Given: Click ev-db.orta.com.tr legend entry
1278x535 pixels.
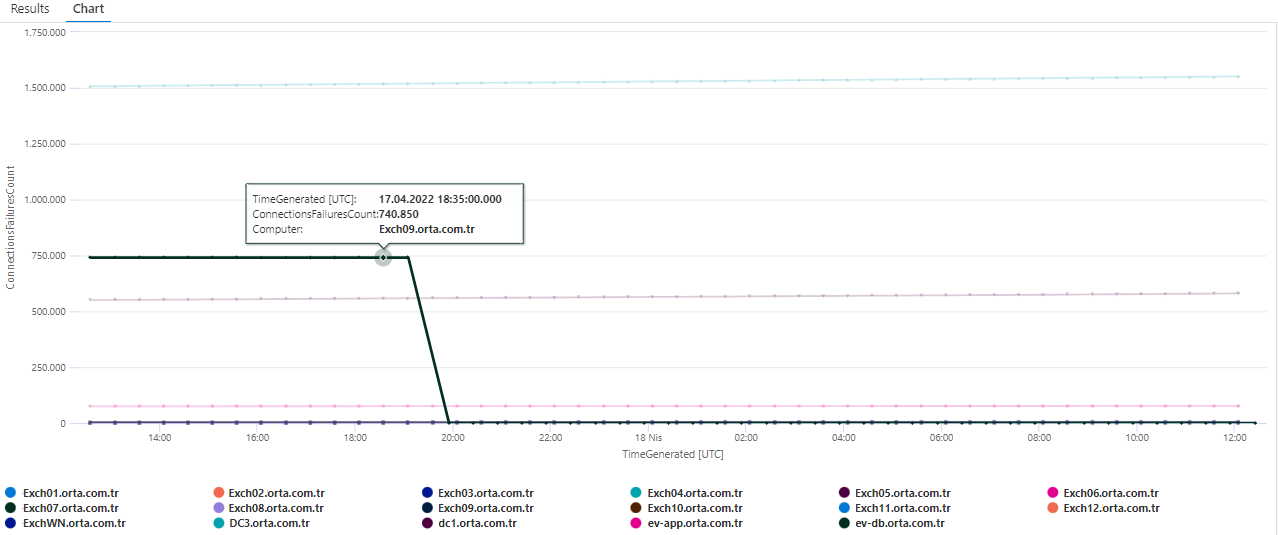Looking at the screenshot, I should 891,523.
